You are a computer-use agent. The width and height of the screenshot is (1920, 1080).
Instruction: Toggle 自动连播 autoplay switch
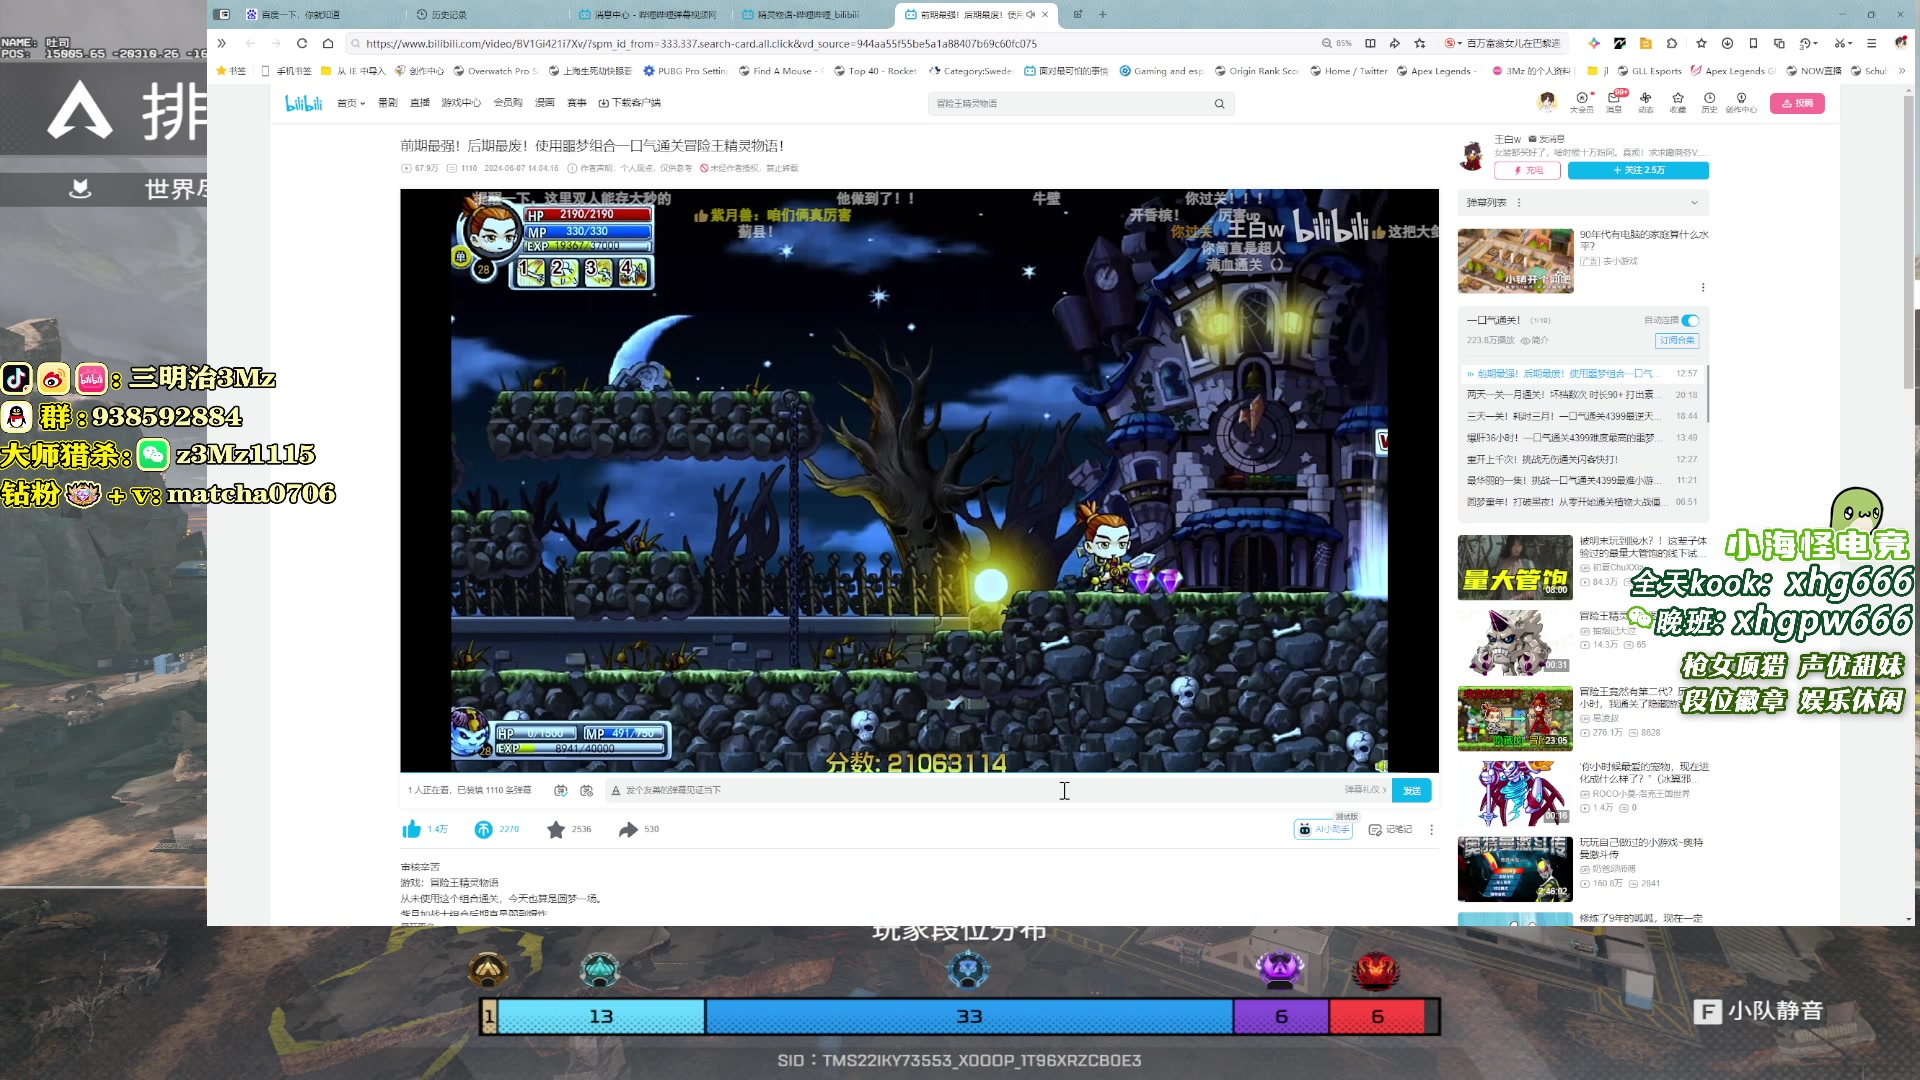pyautogui.click(x=1690, y=321)
